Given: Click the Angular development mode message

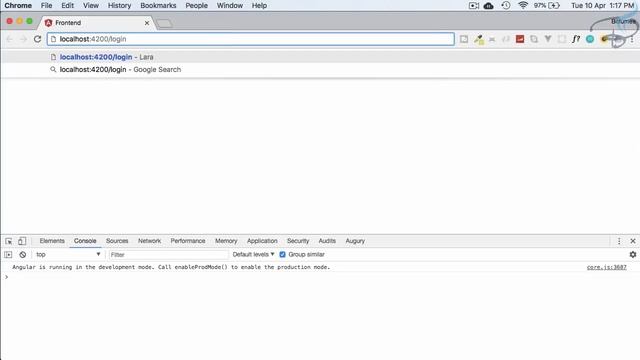Looking at the screenshot, I should pyautogui.click(x=171, y=267).
